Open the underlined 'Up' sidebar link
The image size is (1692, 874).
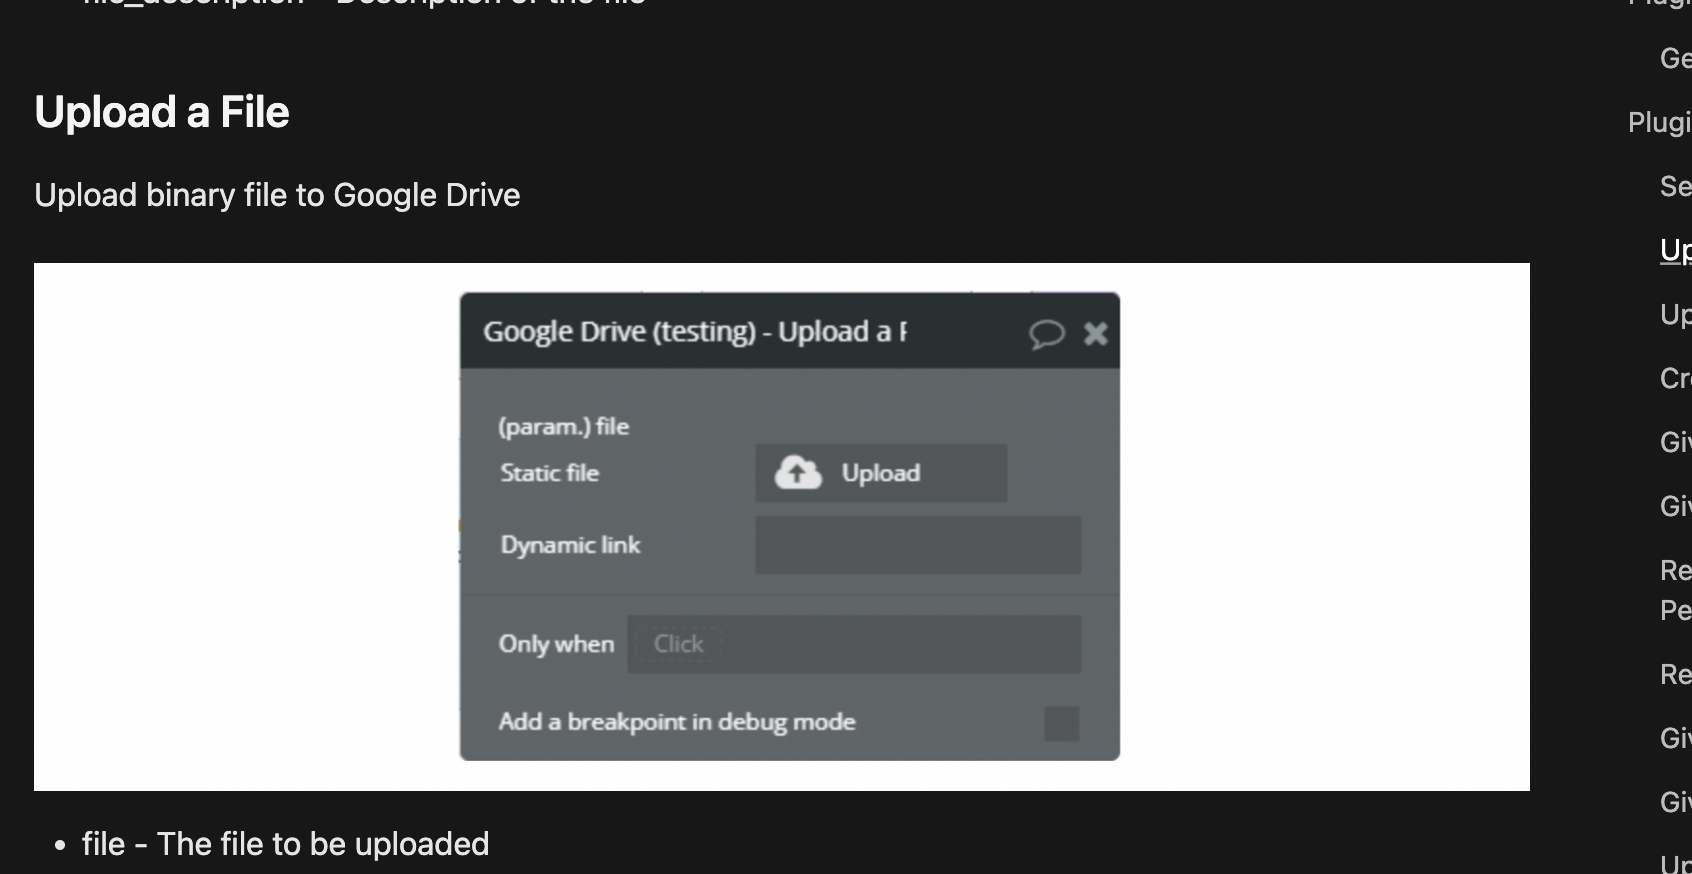point(1676,250)
